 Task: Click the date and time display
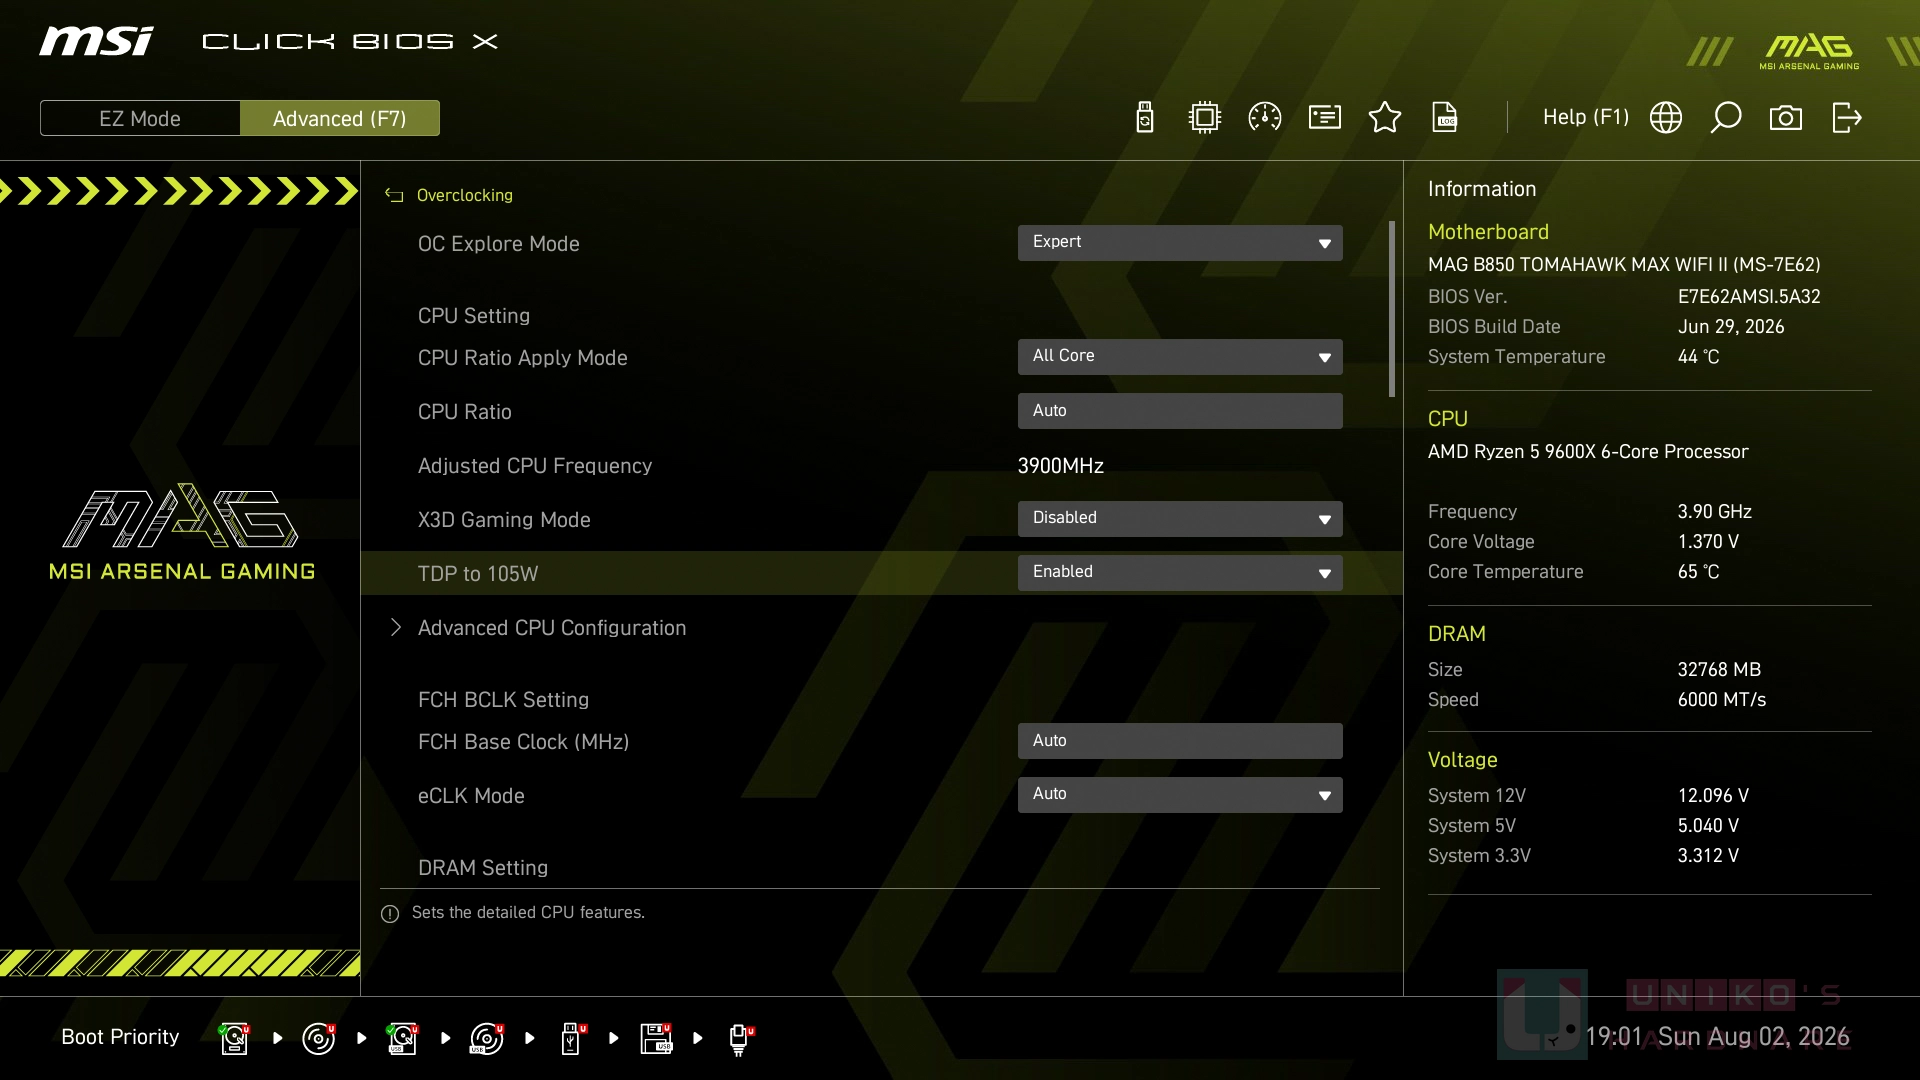point(1717,1037)
